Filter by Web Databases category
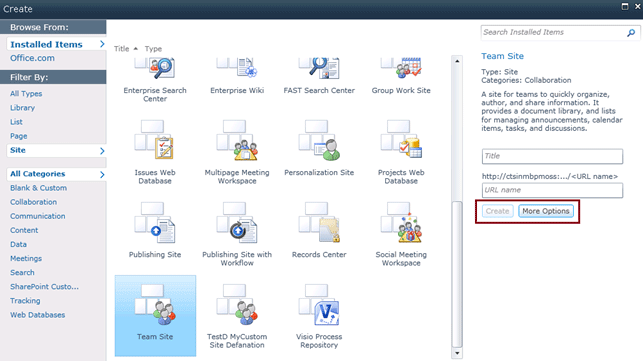 coord(38,315)
